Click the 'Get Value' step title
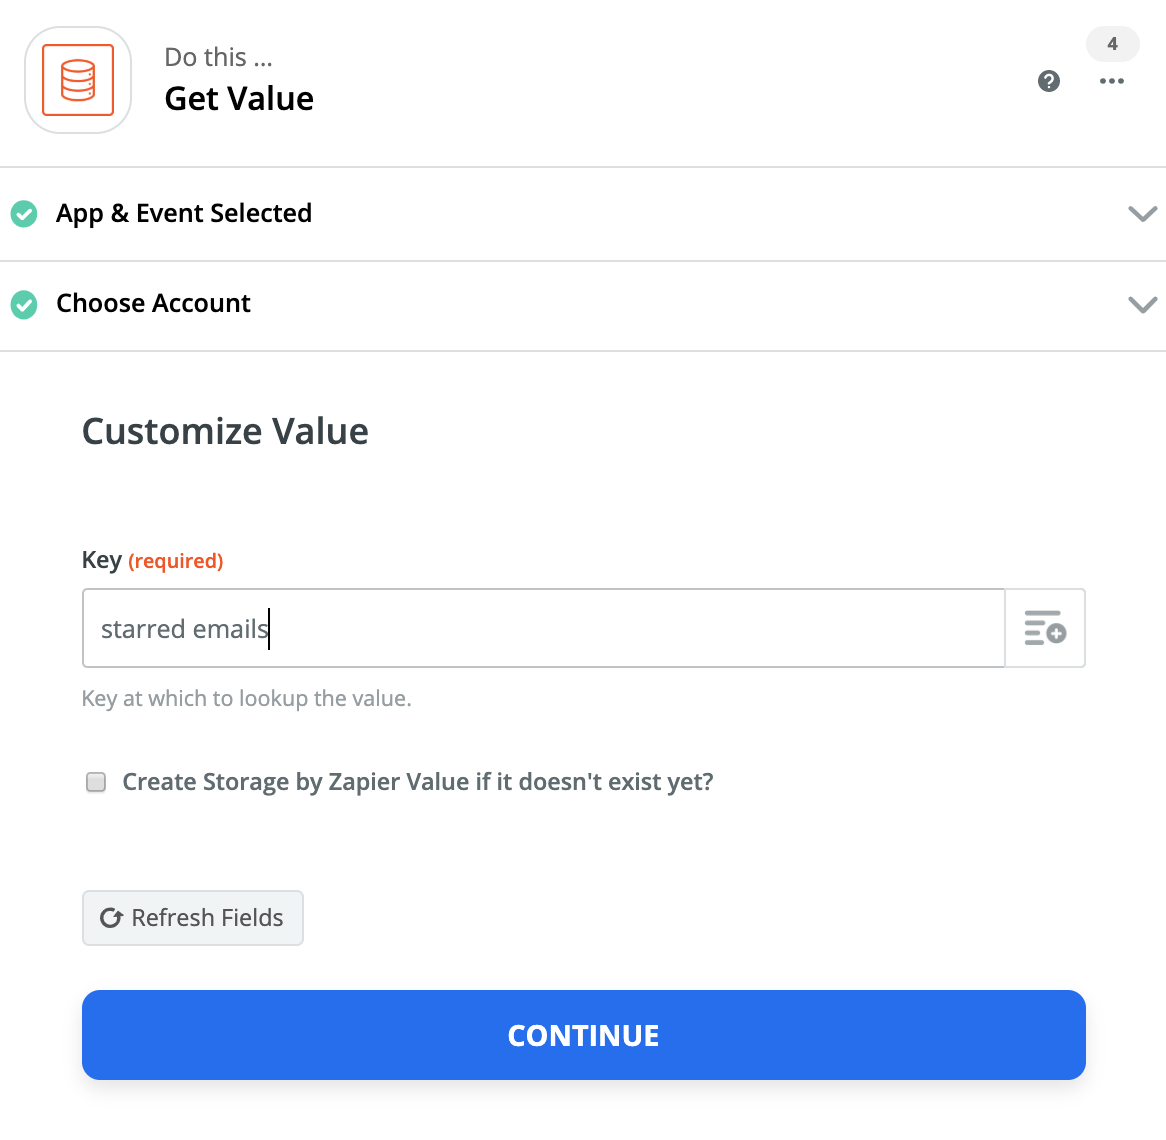 point(239,98)
